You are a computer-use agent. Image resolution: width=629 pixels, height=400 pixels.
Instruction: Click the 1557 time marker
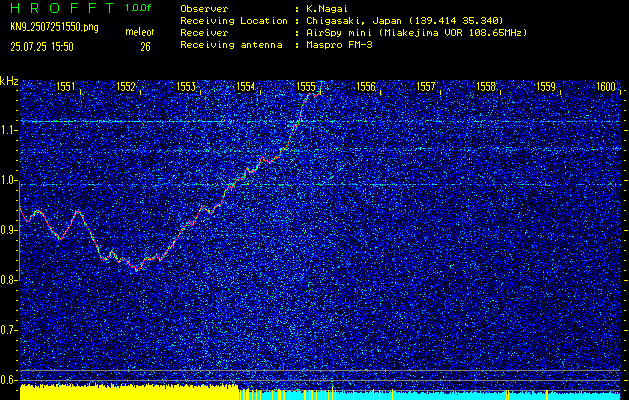pos(426,86)
